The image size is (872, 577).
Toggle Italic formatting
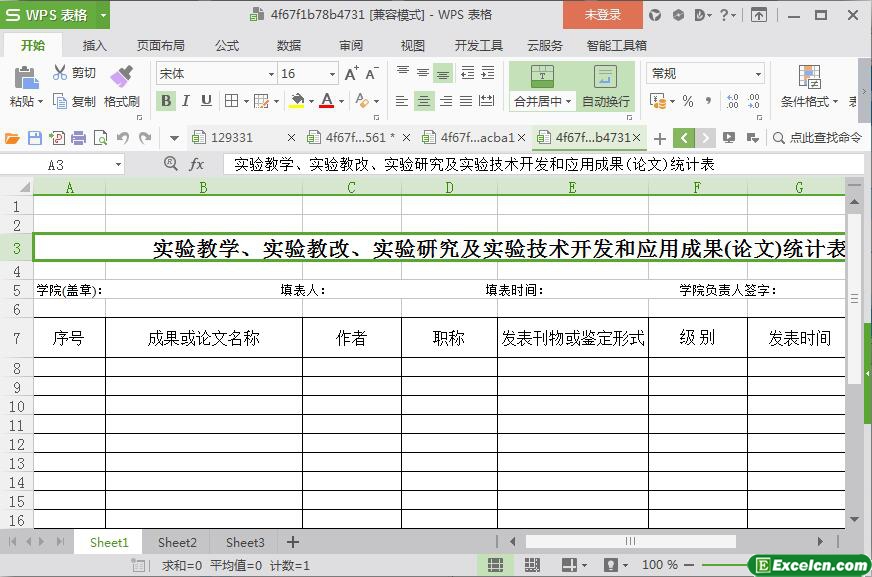point(186,101)
